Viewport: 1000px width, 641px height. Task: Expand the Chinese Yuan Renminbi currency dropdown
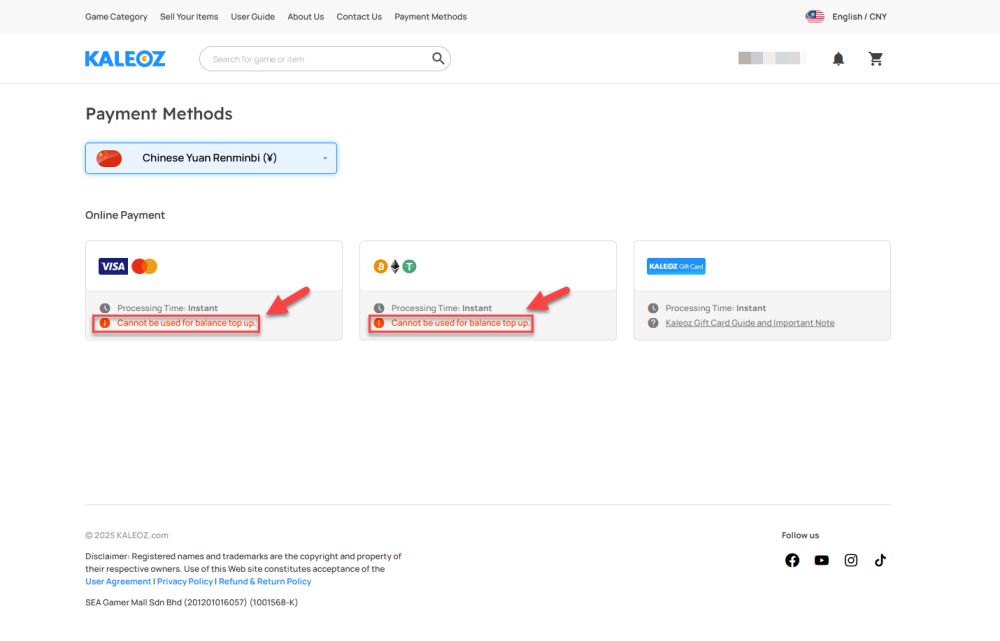211,158
